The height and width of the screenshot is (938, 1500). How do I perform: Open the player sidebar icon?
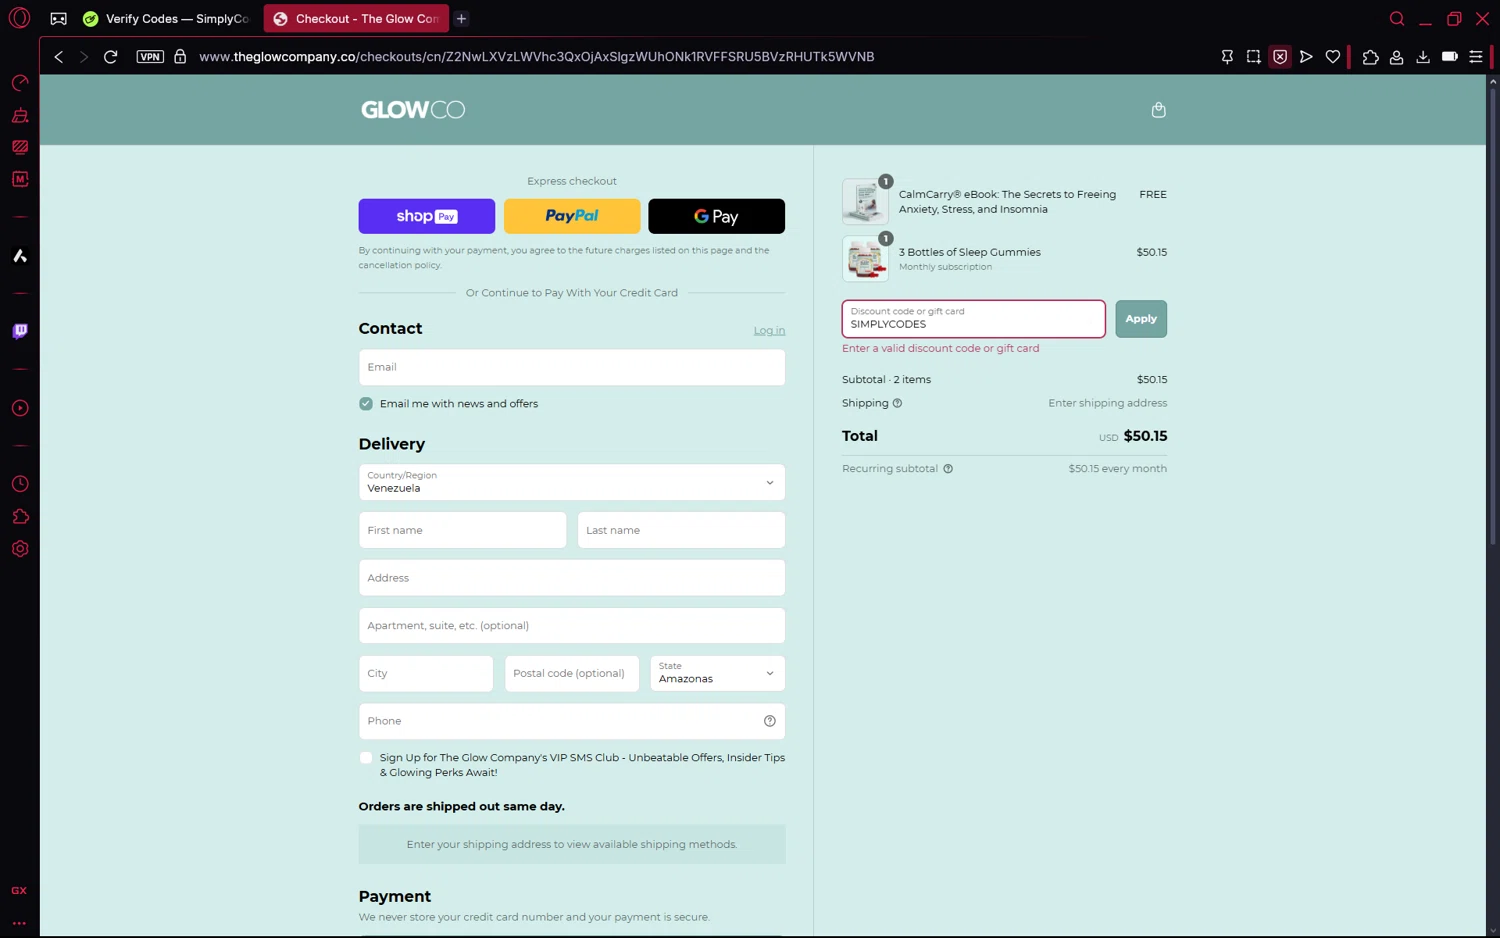20,408
